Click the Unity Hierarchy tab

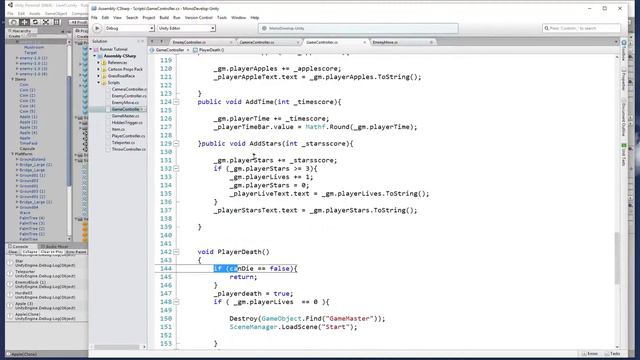pos(21,31)
